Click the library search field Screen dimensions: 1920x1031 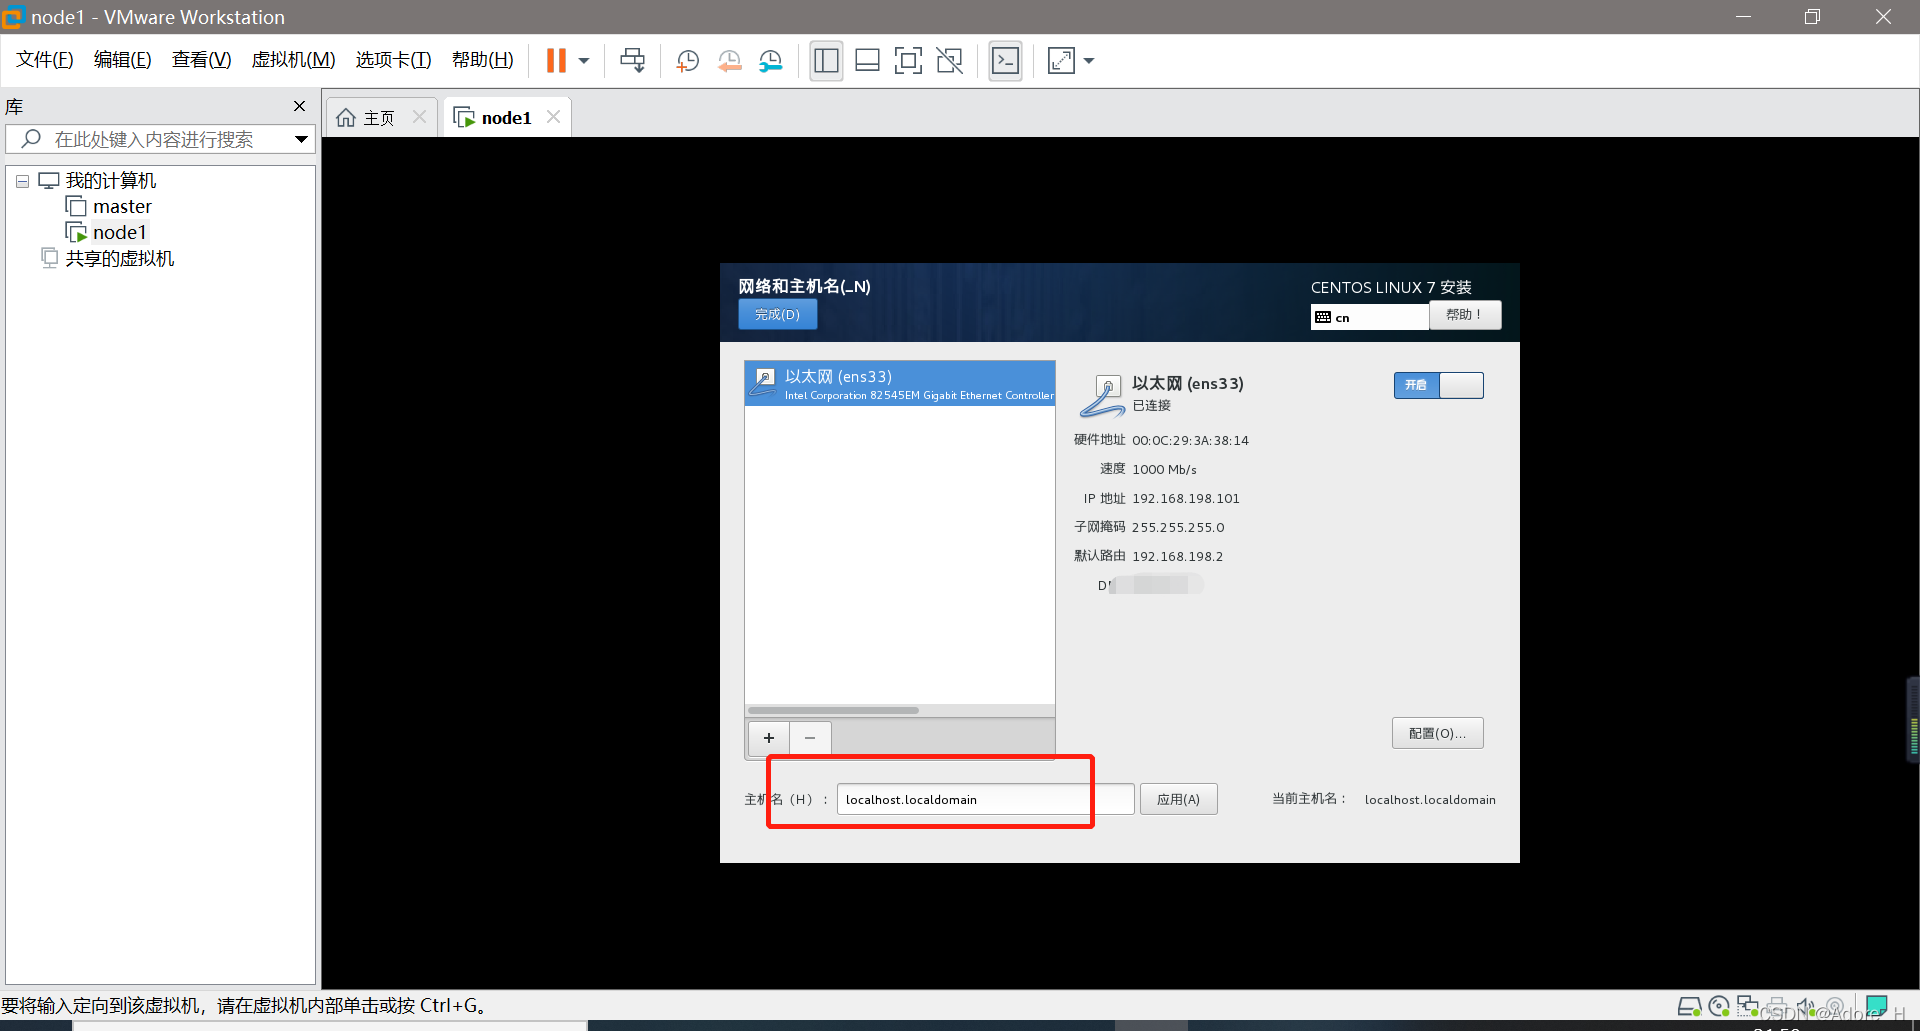(160, 139)
